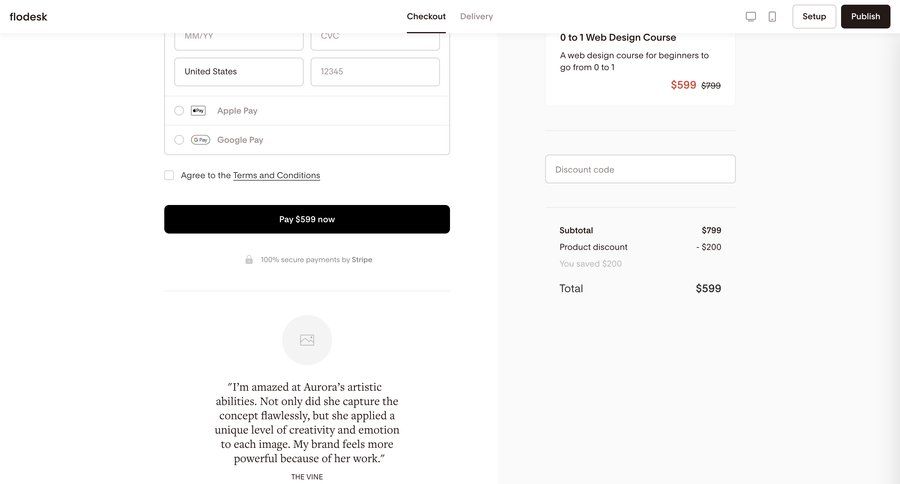The image size is (900, 484).
Task: Click the Setup button
Action: coord(814,16)
